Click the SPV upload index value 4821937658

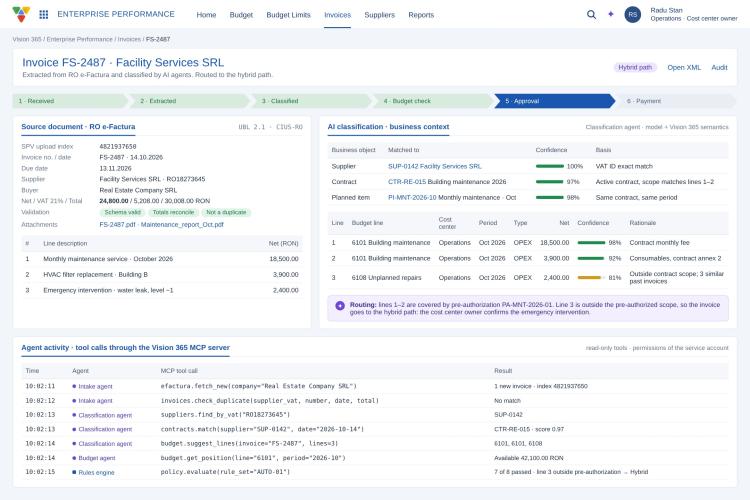click(x=118, y=146)
